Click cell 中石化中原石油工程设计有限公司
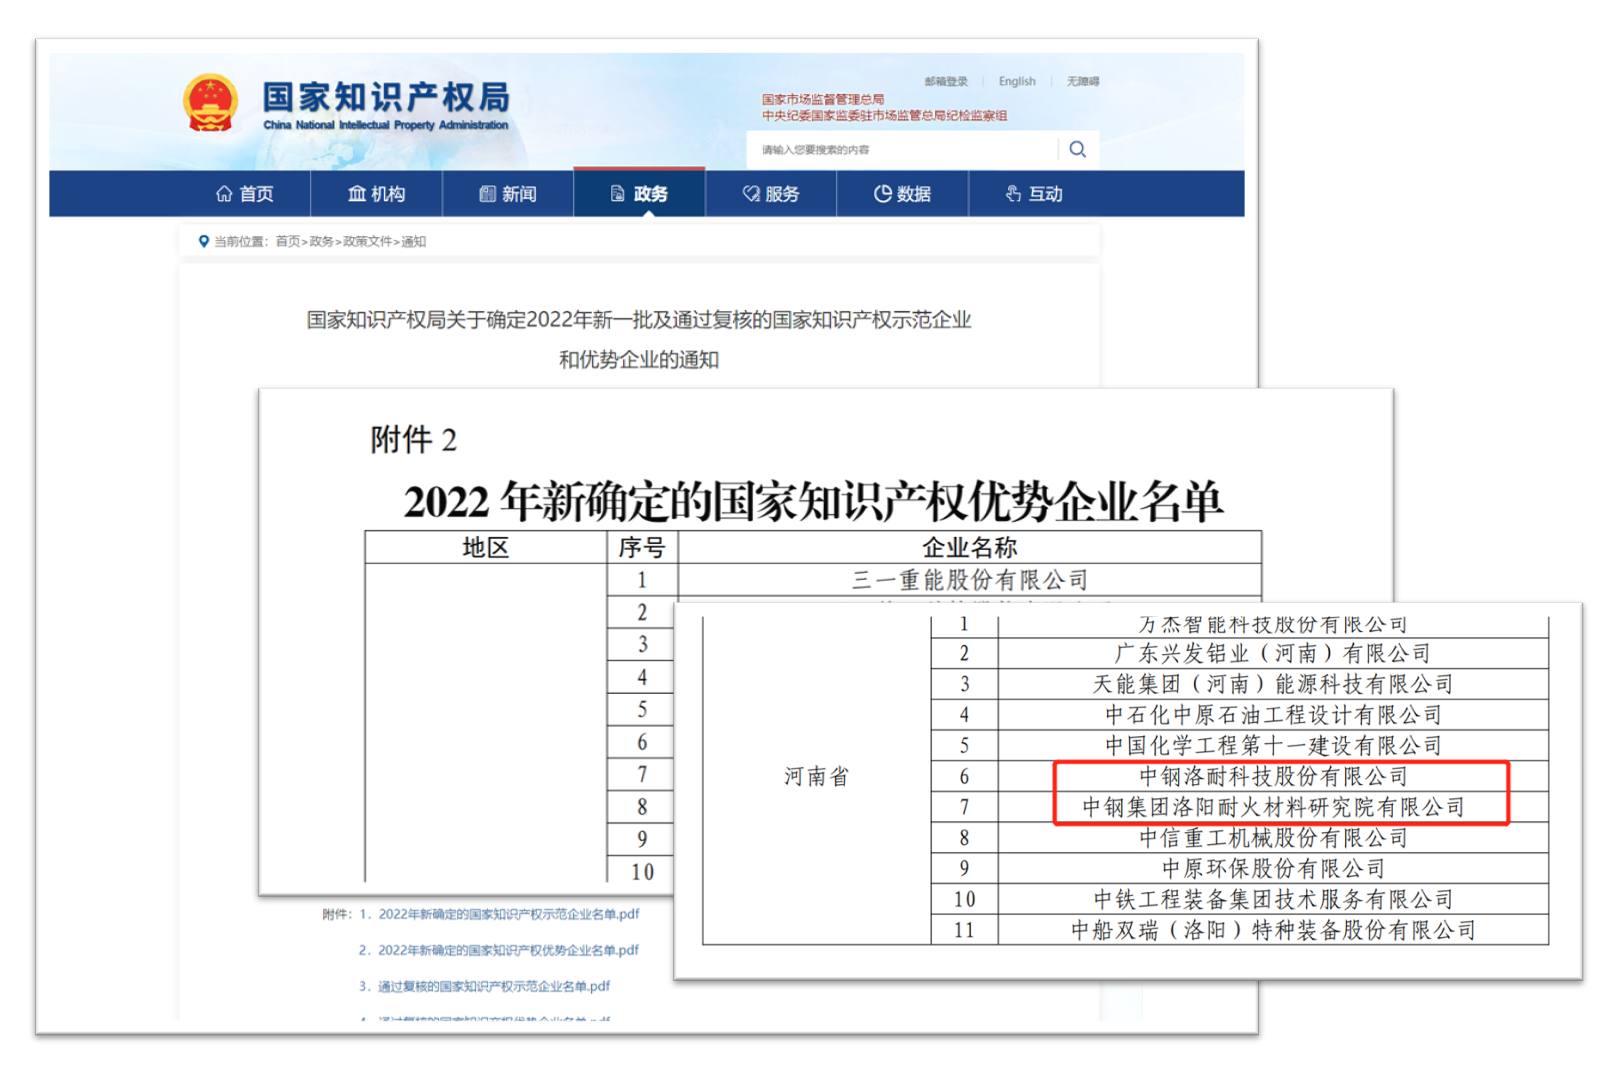The height and width of the screenshot is (1080, 1624). pyautogui.click(x=1273, y=715)
